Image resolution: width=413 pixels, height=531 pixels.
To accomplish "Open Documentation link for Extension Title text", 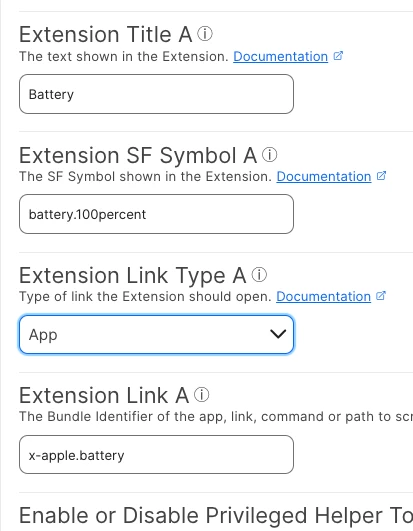I will coord(280,57).
